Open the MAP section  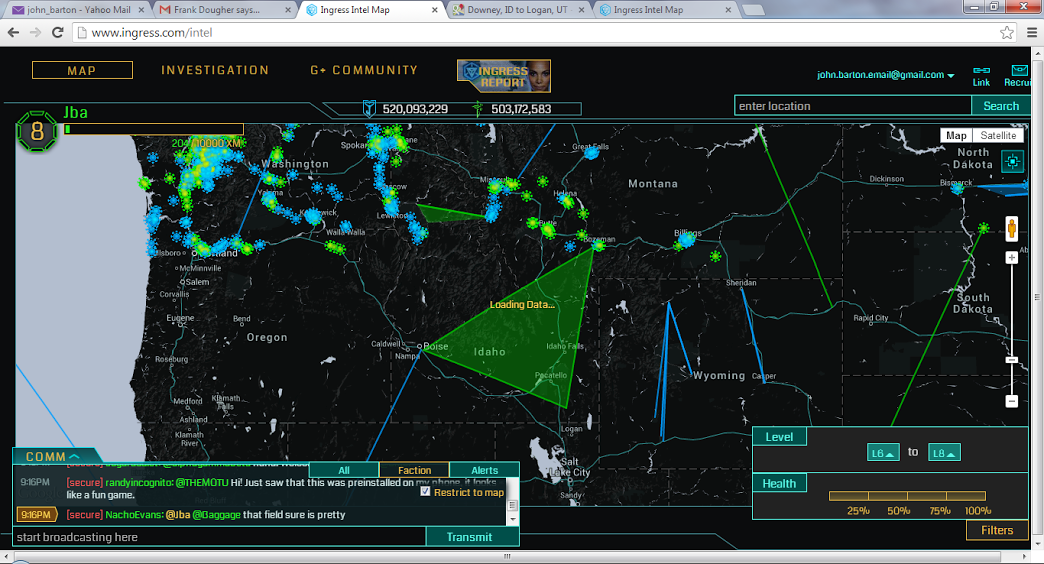(x=82, y=70)
